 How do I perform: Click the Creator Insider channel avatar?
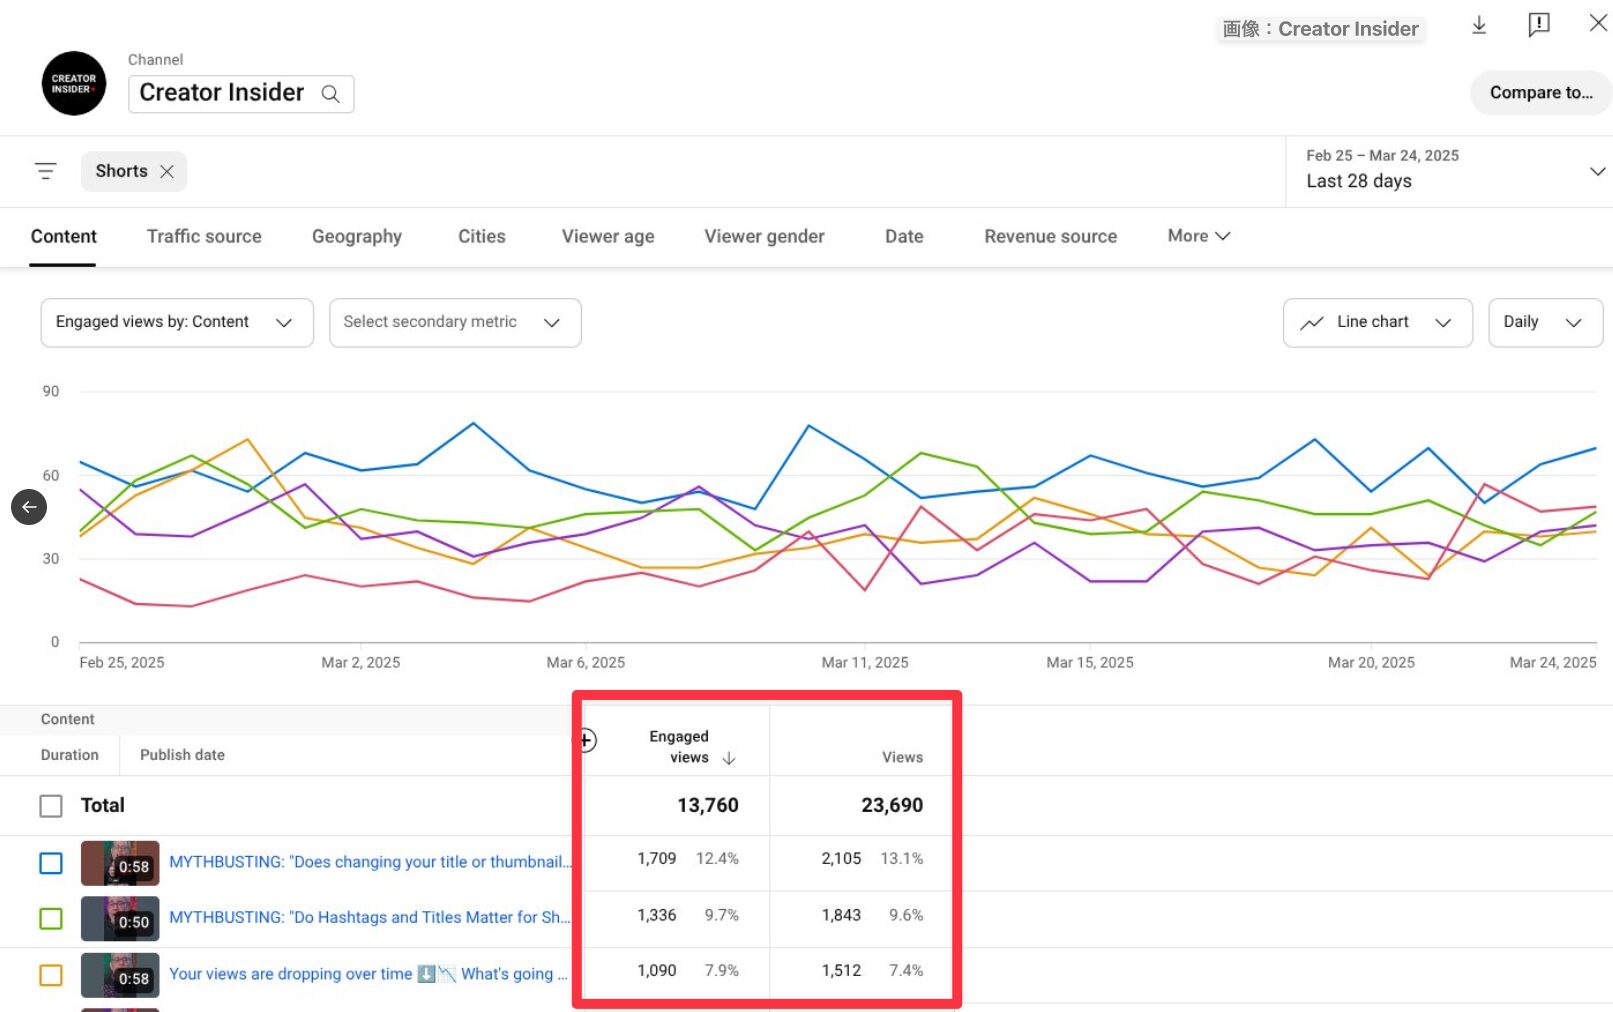click(x=74, y=83)
